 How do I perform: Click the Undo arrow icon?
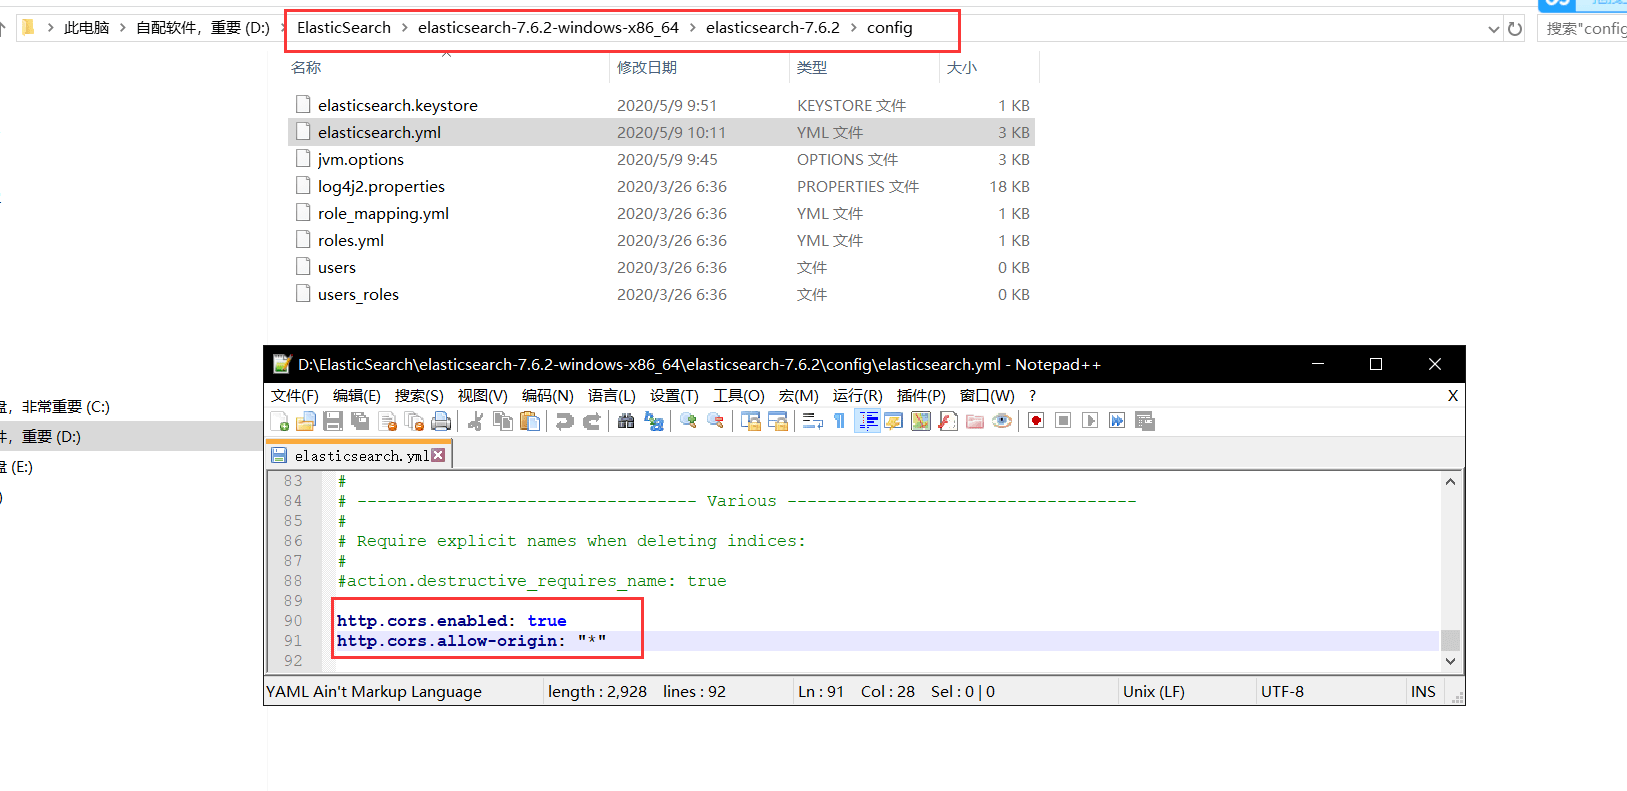[565, 421]
